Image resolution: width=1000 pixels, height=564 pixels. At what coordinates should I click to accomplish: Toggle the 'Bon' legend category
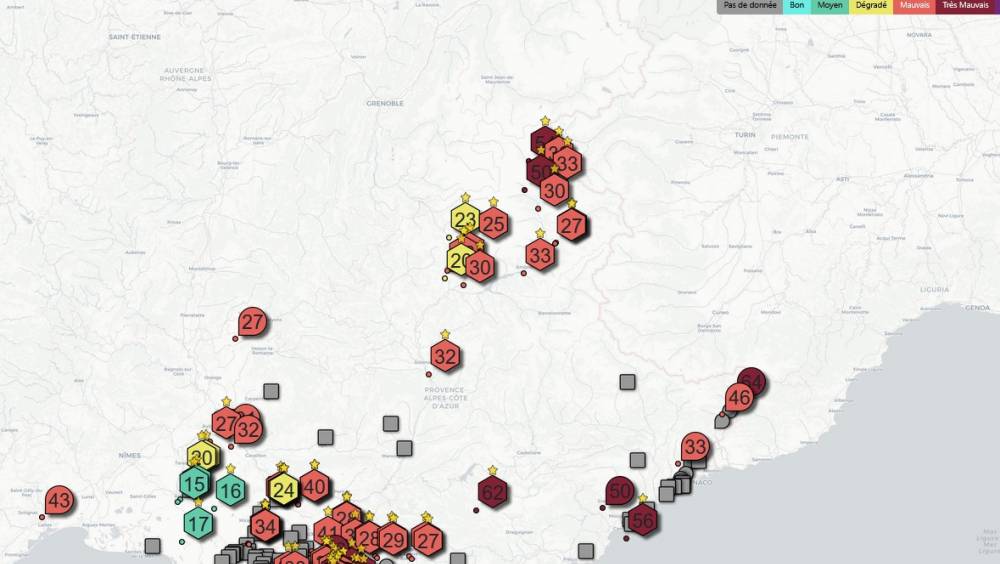tap(796, 6)
